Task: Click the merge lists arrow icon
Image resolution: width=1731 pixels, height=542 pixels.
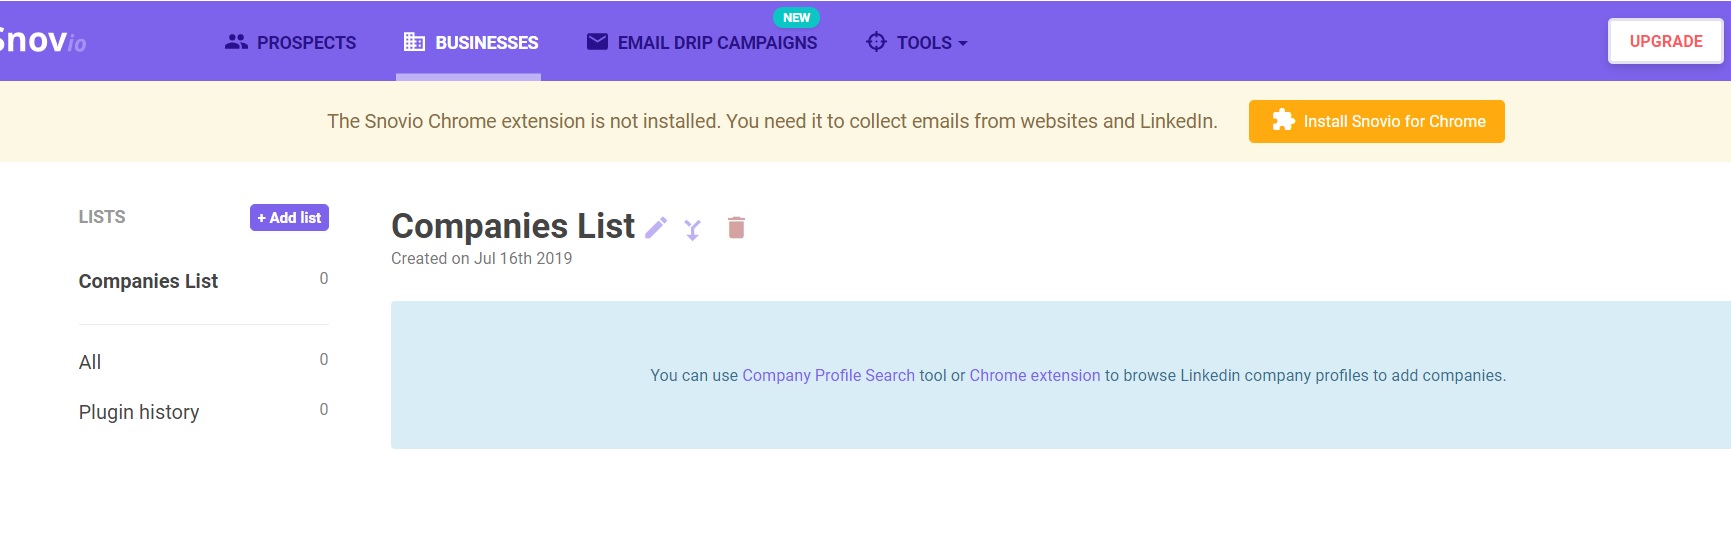Action: click(x=692, y=230)
